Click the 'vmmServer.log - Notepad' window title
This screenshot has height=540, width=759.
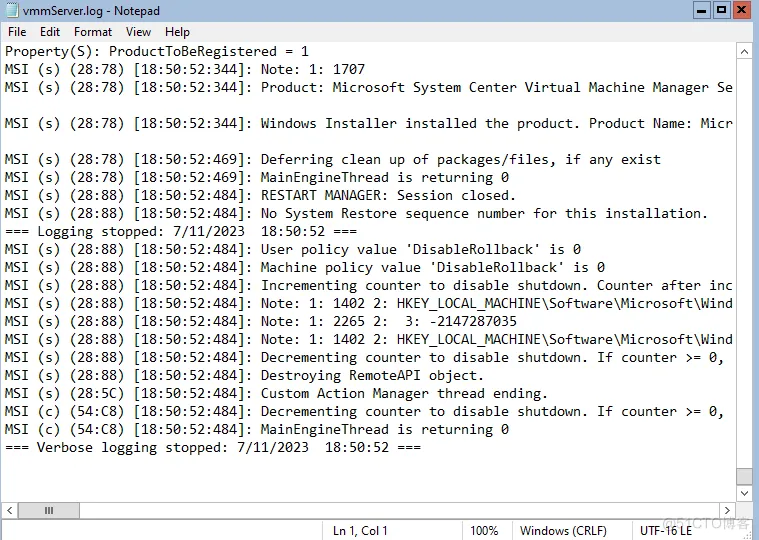coord(91,11)
